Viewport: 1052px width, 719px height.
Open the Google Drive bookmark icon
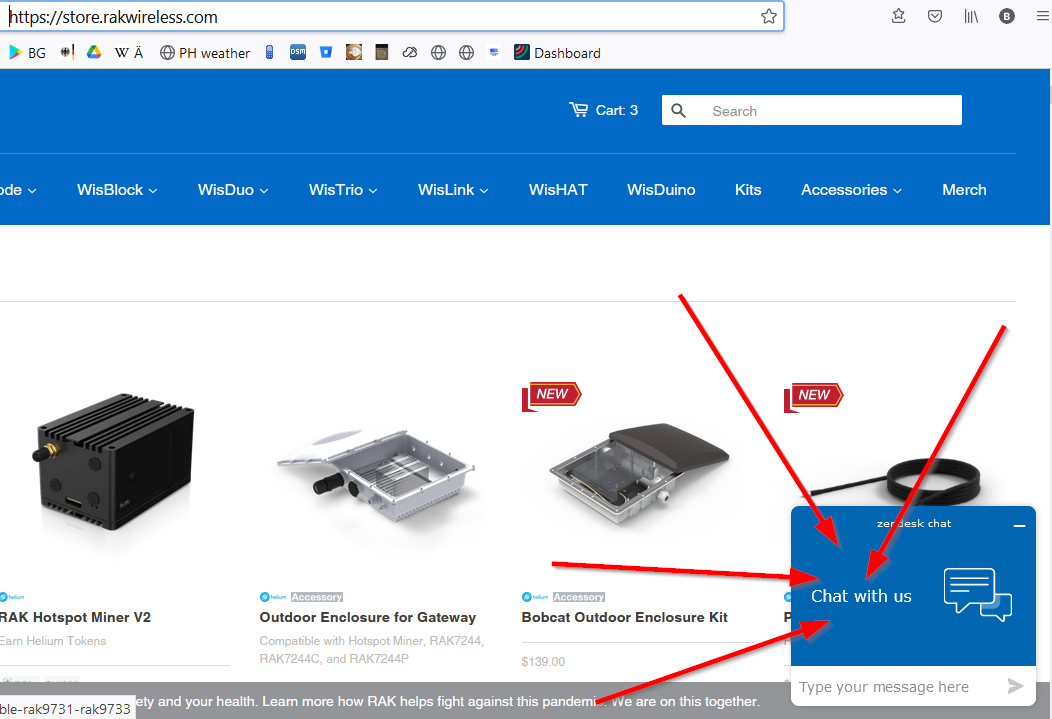[x=94, y=53]
